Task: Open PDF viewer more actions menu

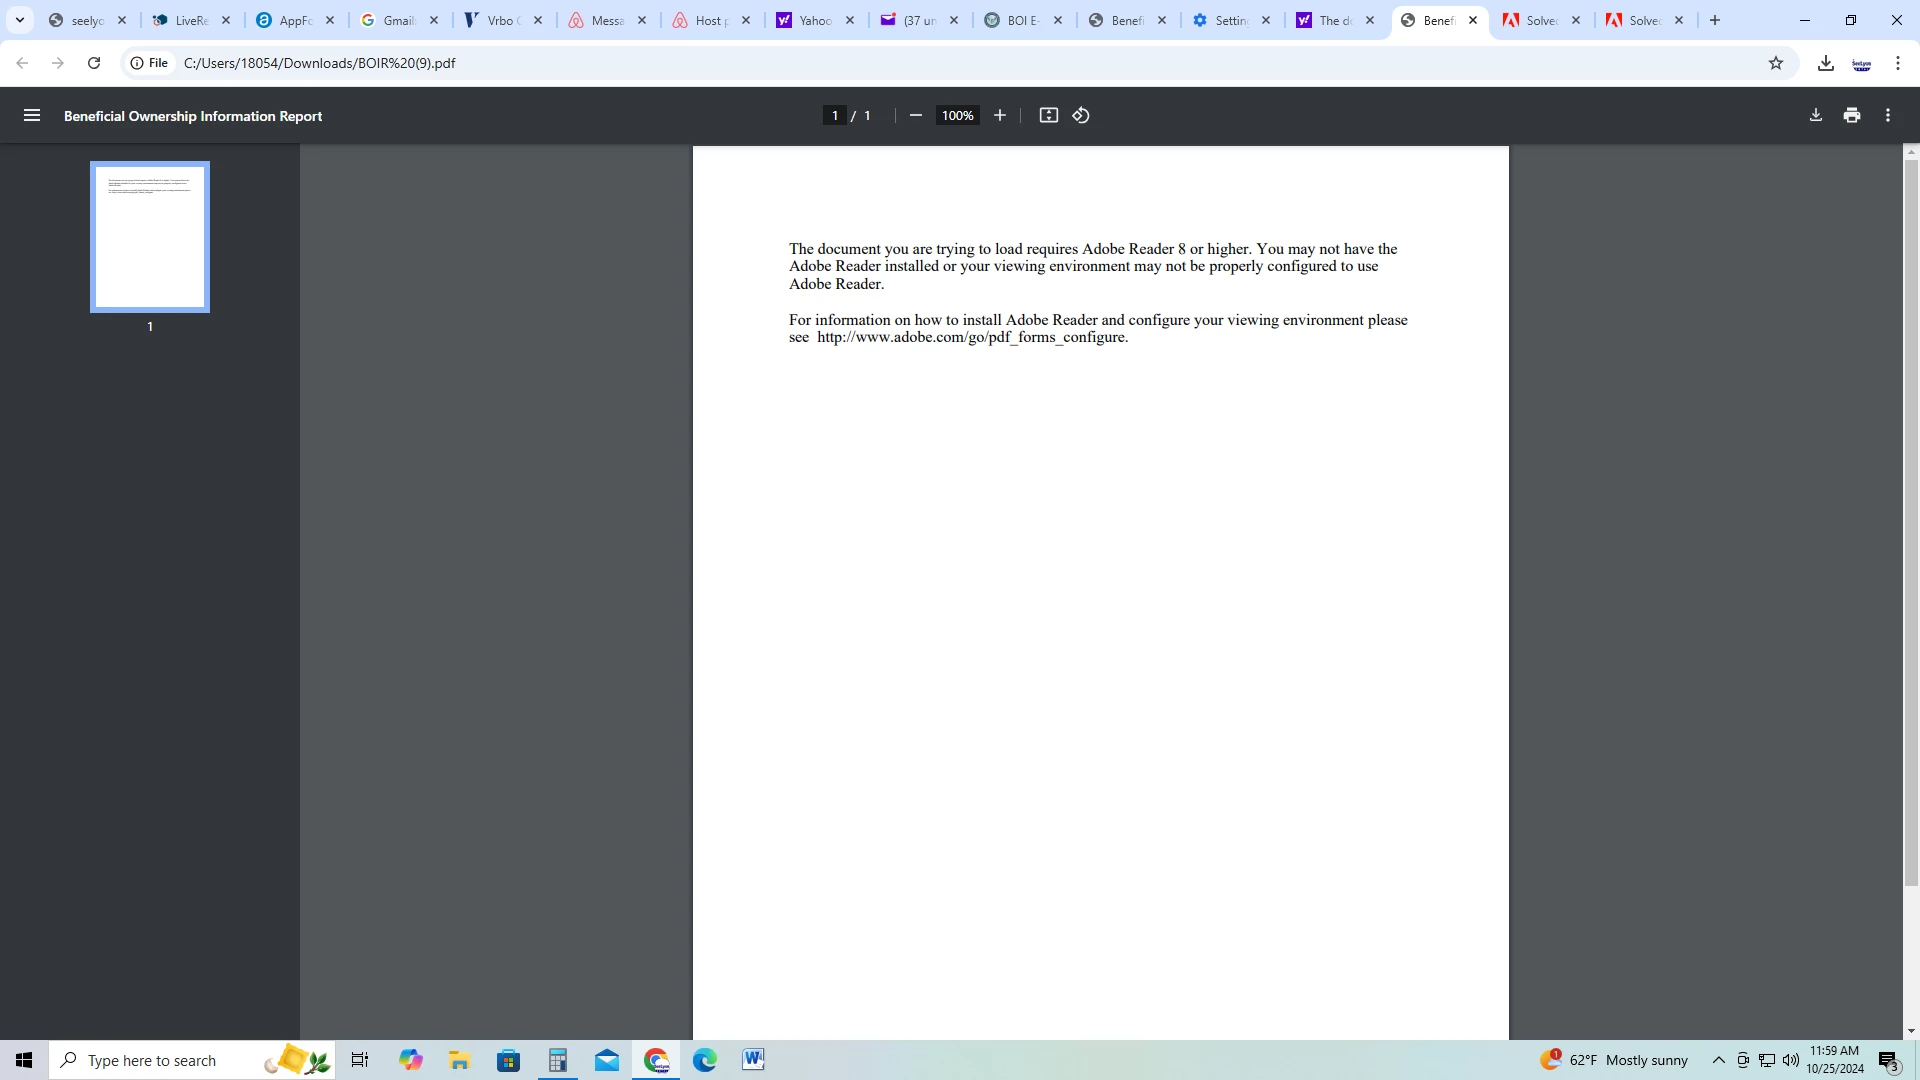Action: (1887, 116)
